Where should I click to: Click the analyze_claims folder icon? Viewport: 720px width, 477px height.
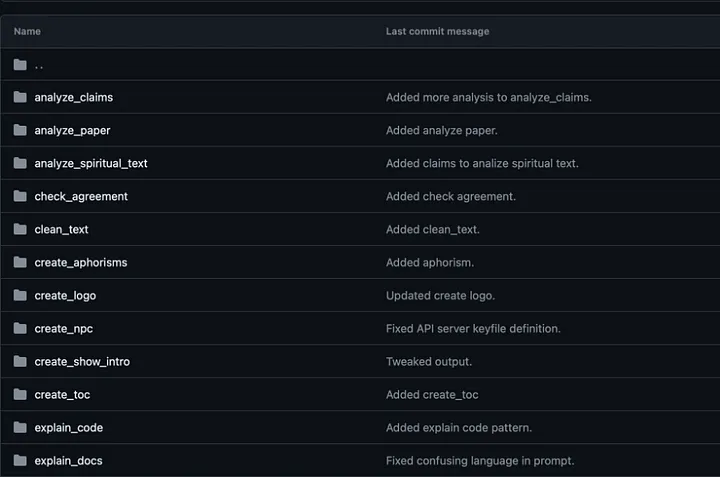(20, 97)
